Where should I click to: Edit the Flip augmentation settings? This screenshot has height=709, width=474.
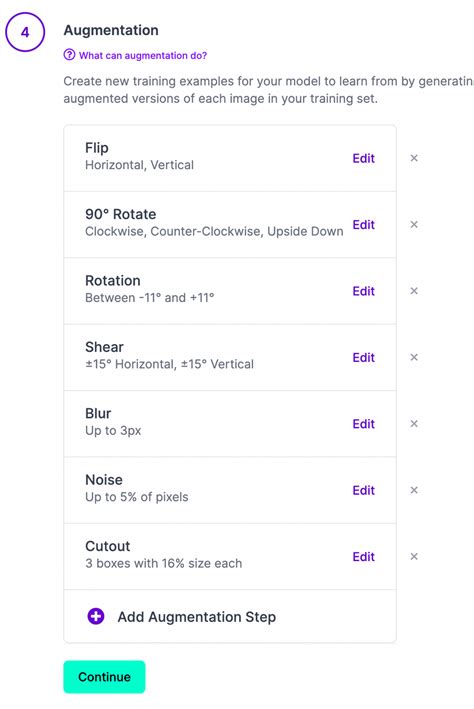point(364,158)
